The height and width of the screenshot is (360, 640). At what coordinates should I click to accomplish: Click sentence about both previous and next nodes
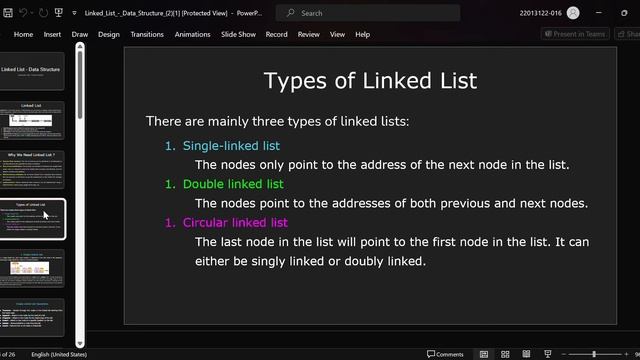coord(391,203)
